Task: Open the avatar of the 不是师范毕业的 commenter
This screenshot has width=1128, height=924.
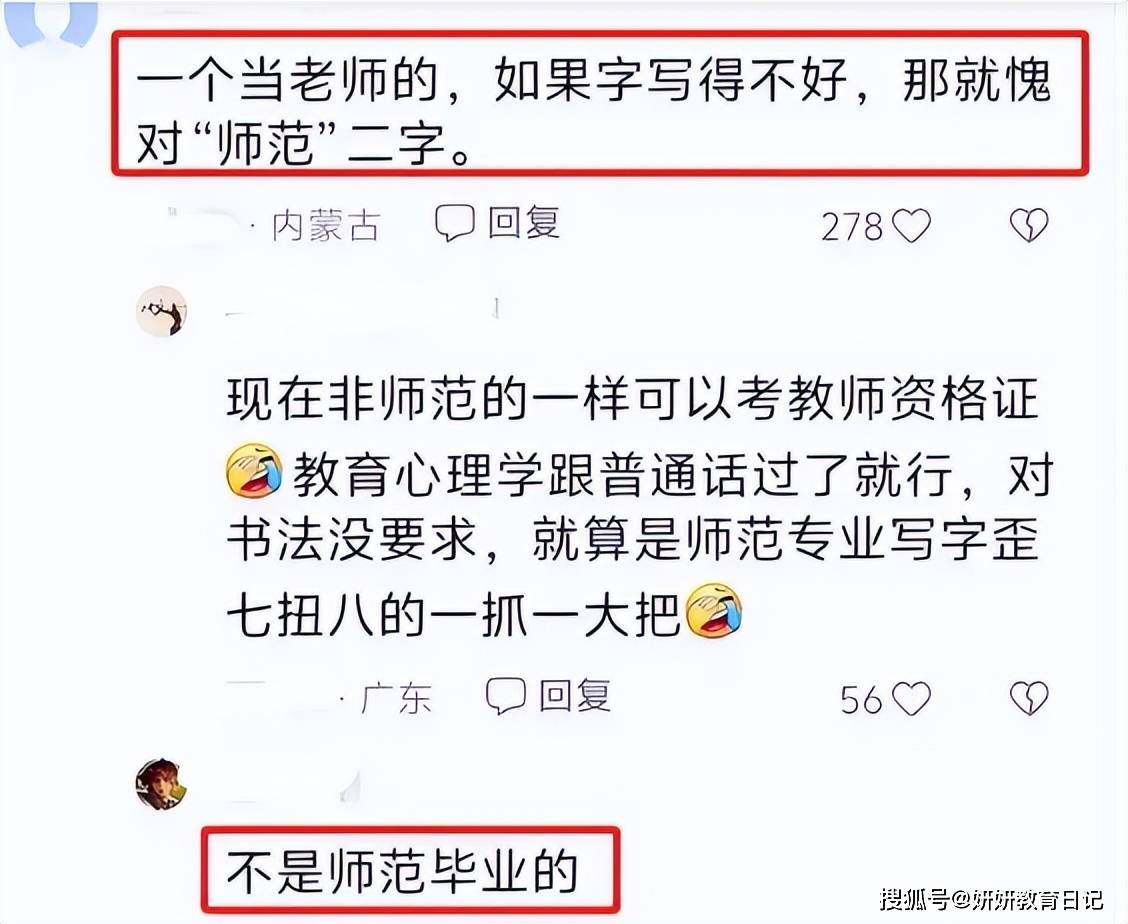Action: tap(162, 784)
